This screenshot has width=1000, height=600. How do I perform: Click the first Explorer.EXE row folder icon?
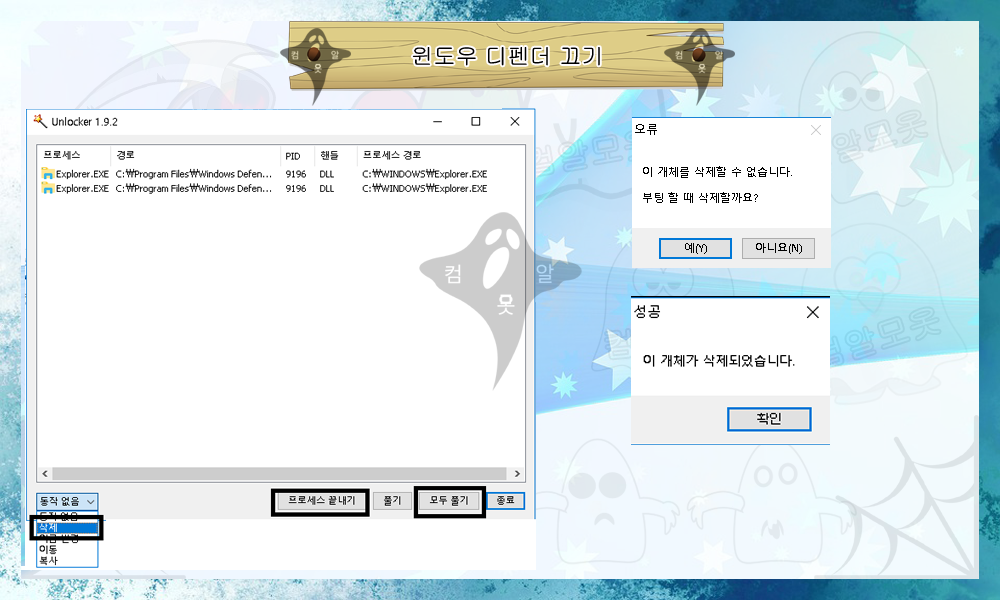48,173
